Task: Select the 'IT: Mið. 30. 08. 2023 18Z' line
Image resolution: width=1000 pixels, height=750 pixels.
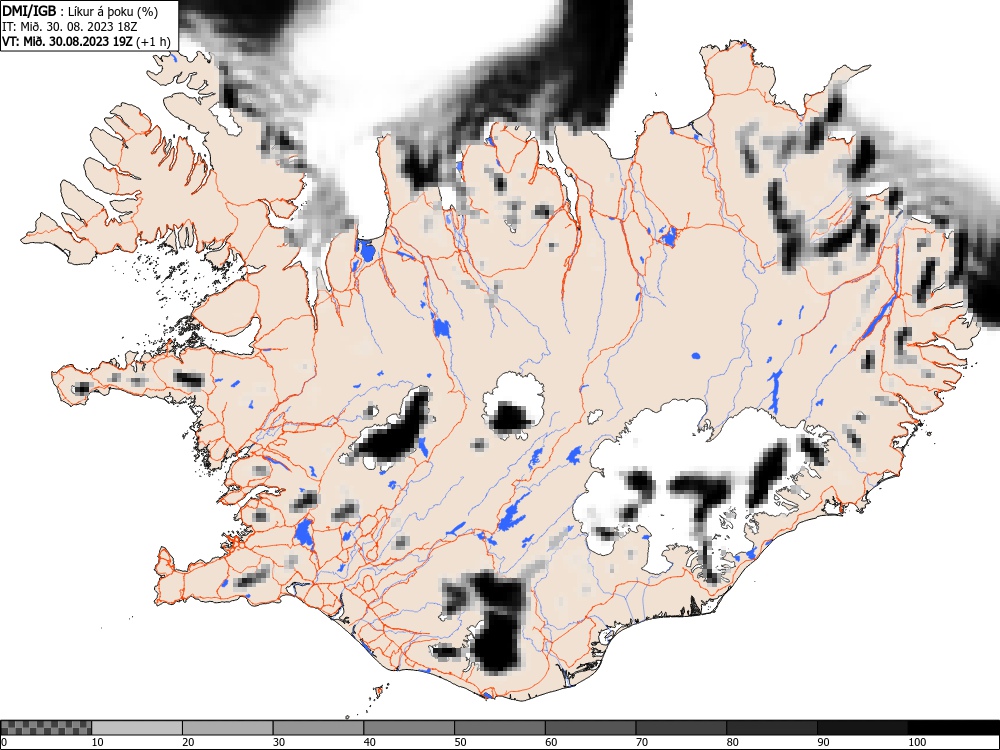Action: tap(70, 27)
